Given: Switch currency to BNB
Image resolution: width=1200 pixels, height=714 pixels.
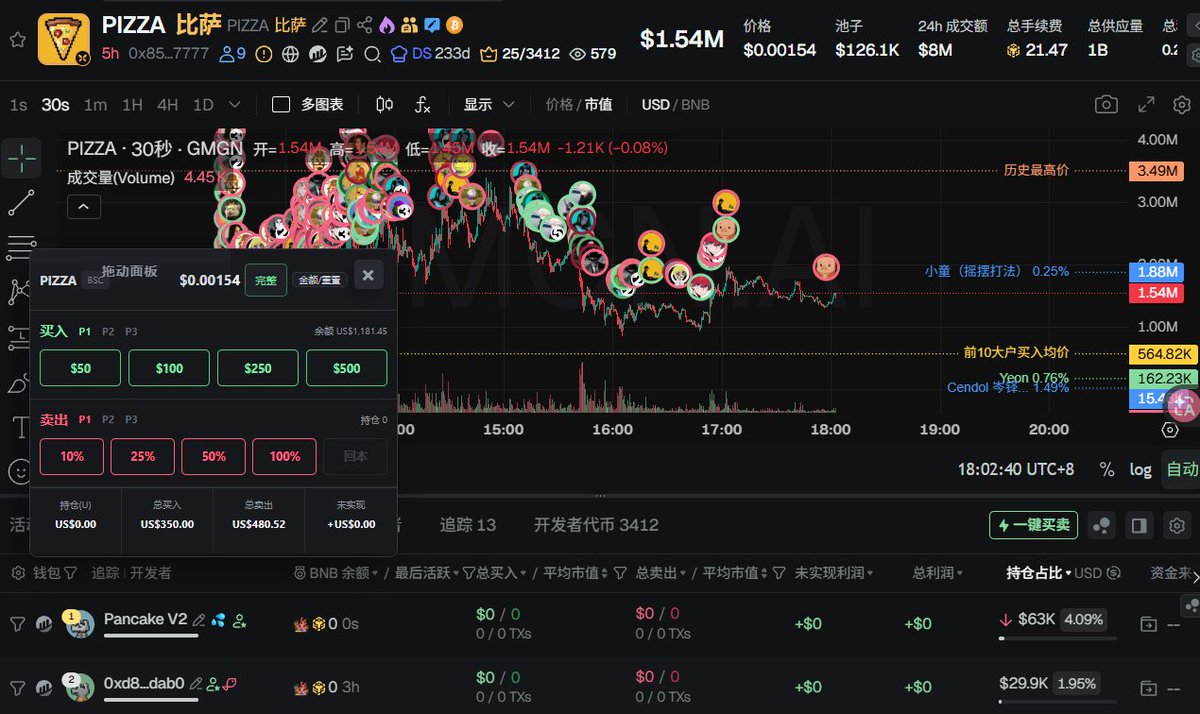Looking at the screenshot, I should 695,104.
